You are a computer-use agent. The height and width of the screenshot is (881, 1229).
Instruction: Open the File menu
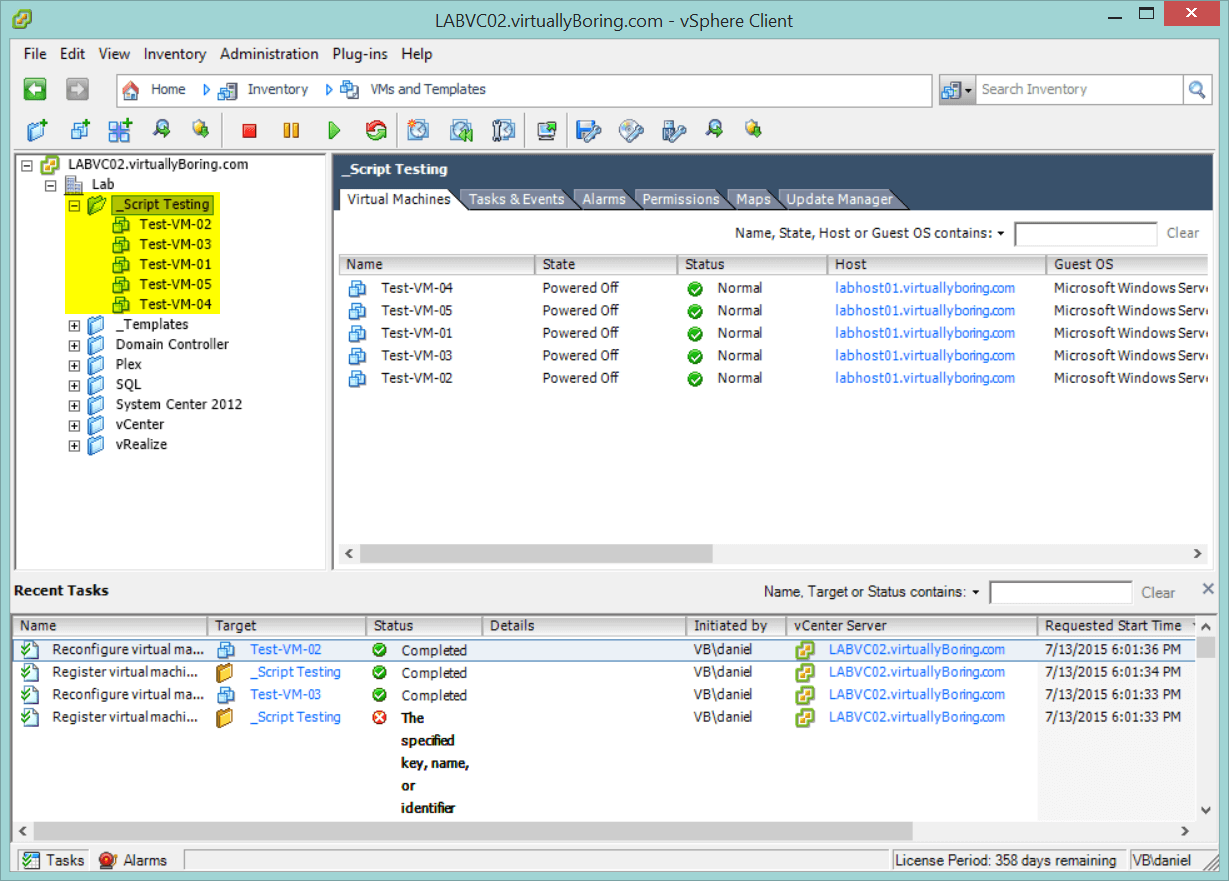[x=35, y=54]
